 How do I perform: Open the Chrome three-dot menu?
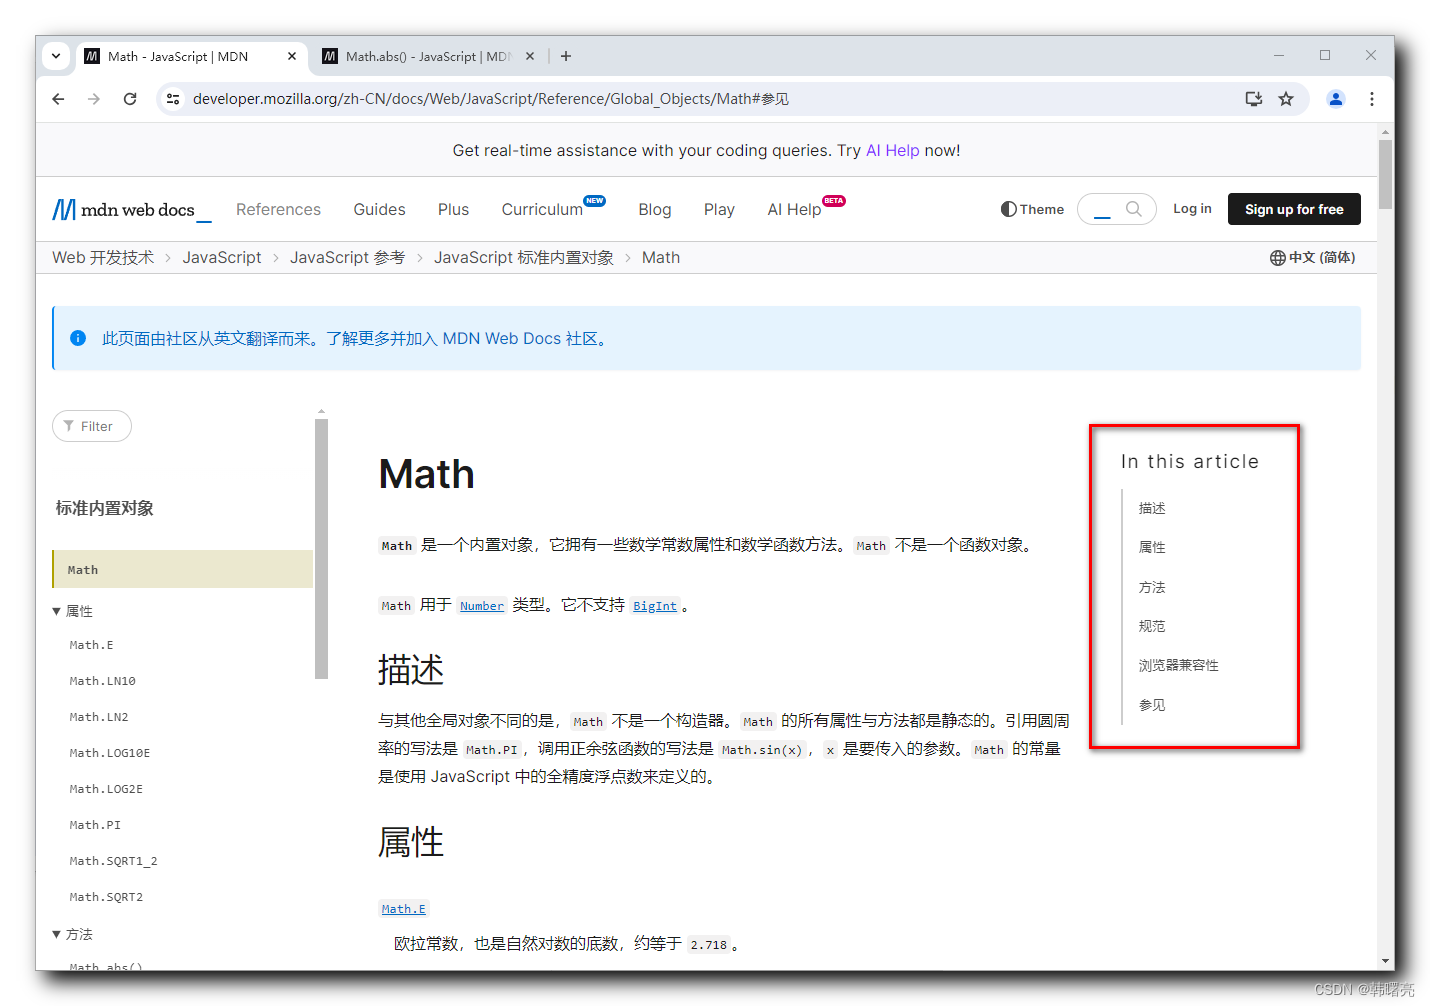pyautogui.click(x=1372, y=99)
